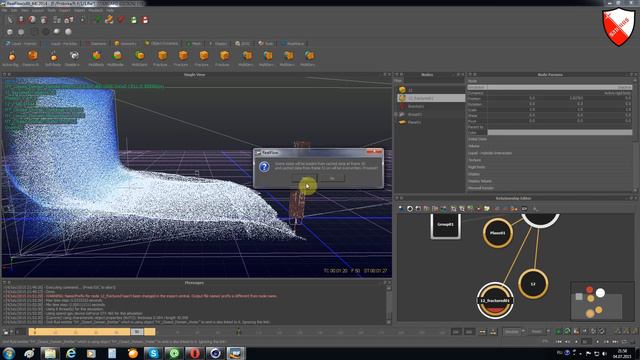Viewport: 640px width, 360px height.
Task: Open Internet Explorer from the taskbar
Action: coord(71,353)
